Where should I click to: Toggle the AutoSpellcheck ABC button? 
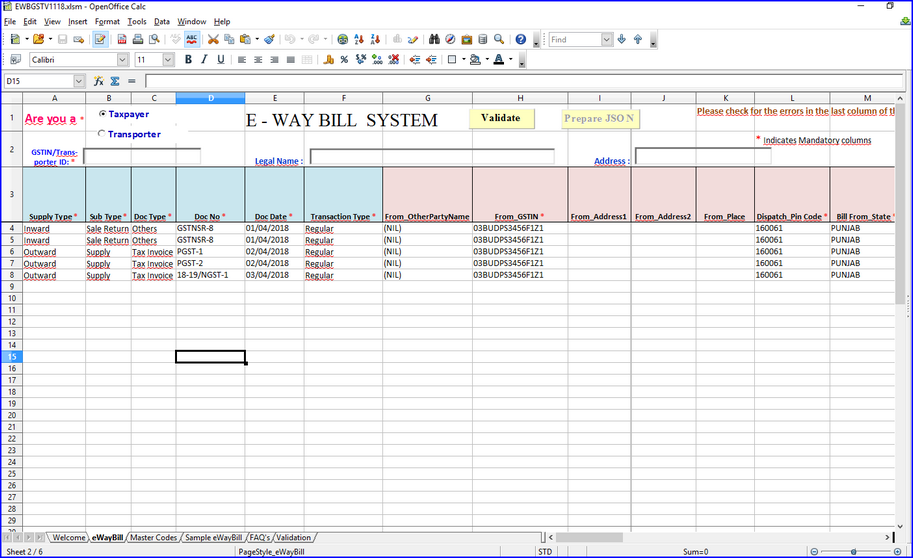coord(190,39)
